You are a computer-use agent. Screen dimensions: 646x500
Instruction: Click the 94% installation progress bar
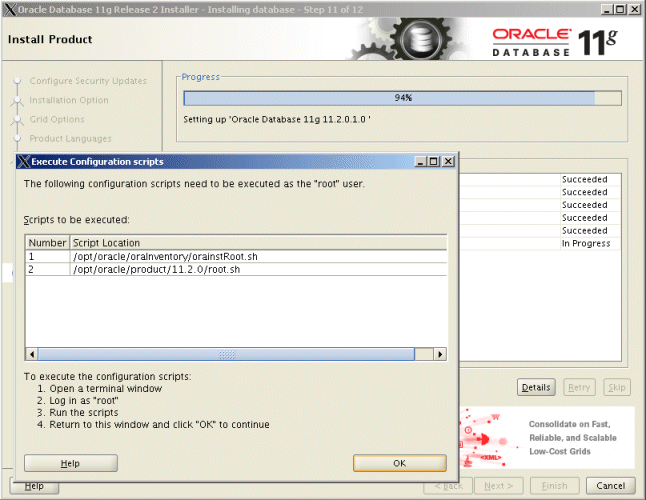click(x=403, y=98)
